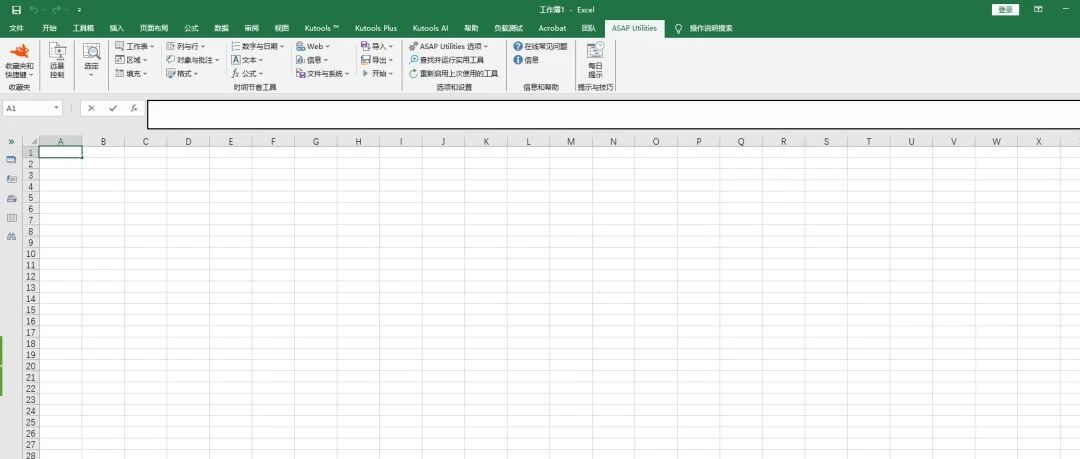Click 重新启用上次使用的工具 icon
Screen dimensions: 1080x459
413,73
